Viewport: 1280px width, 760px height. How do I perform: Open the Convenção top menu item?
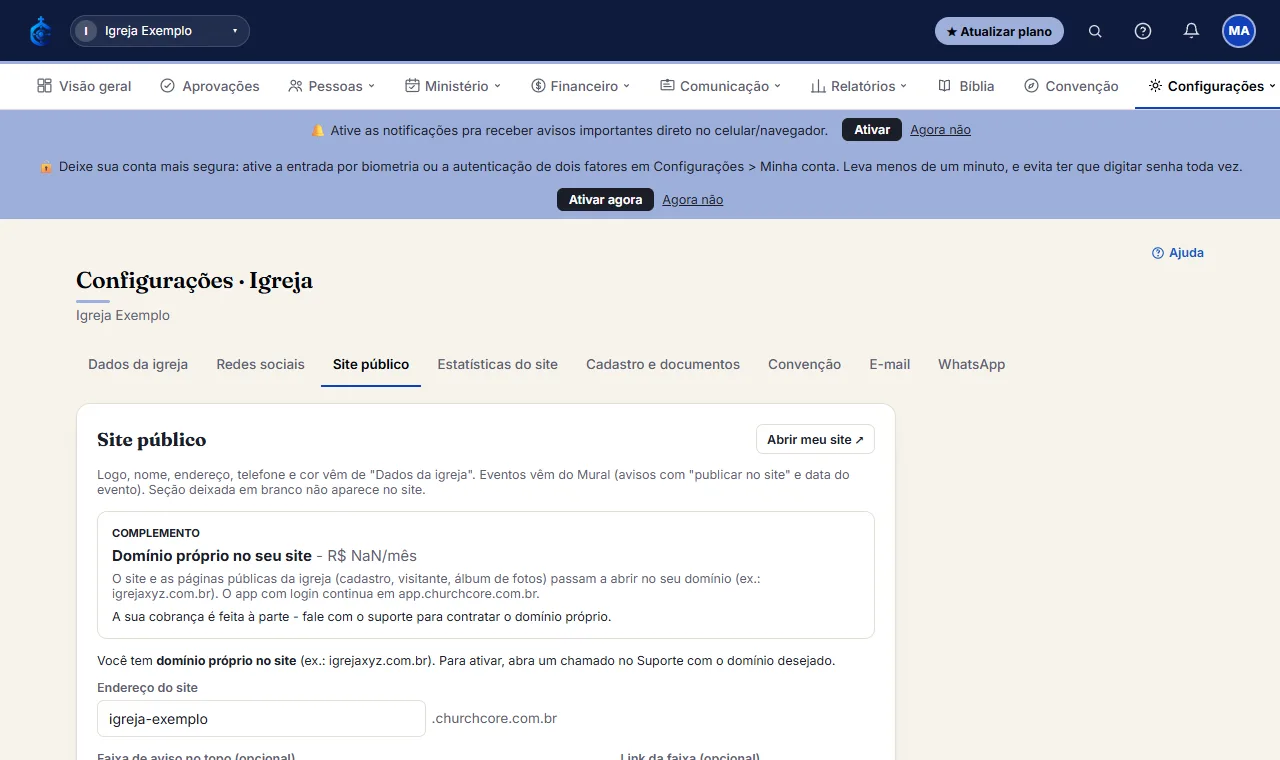point(1071,86)
